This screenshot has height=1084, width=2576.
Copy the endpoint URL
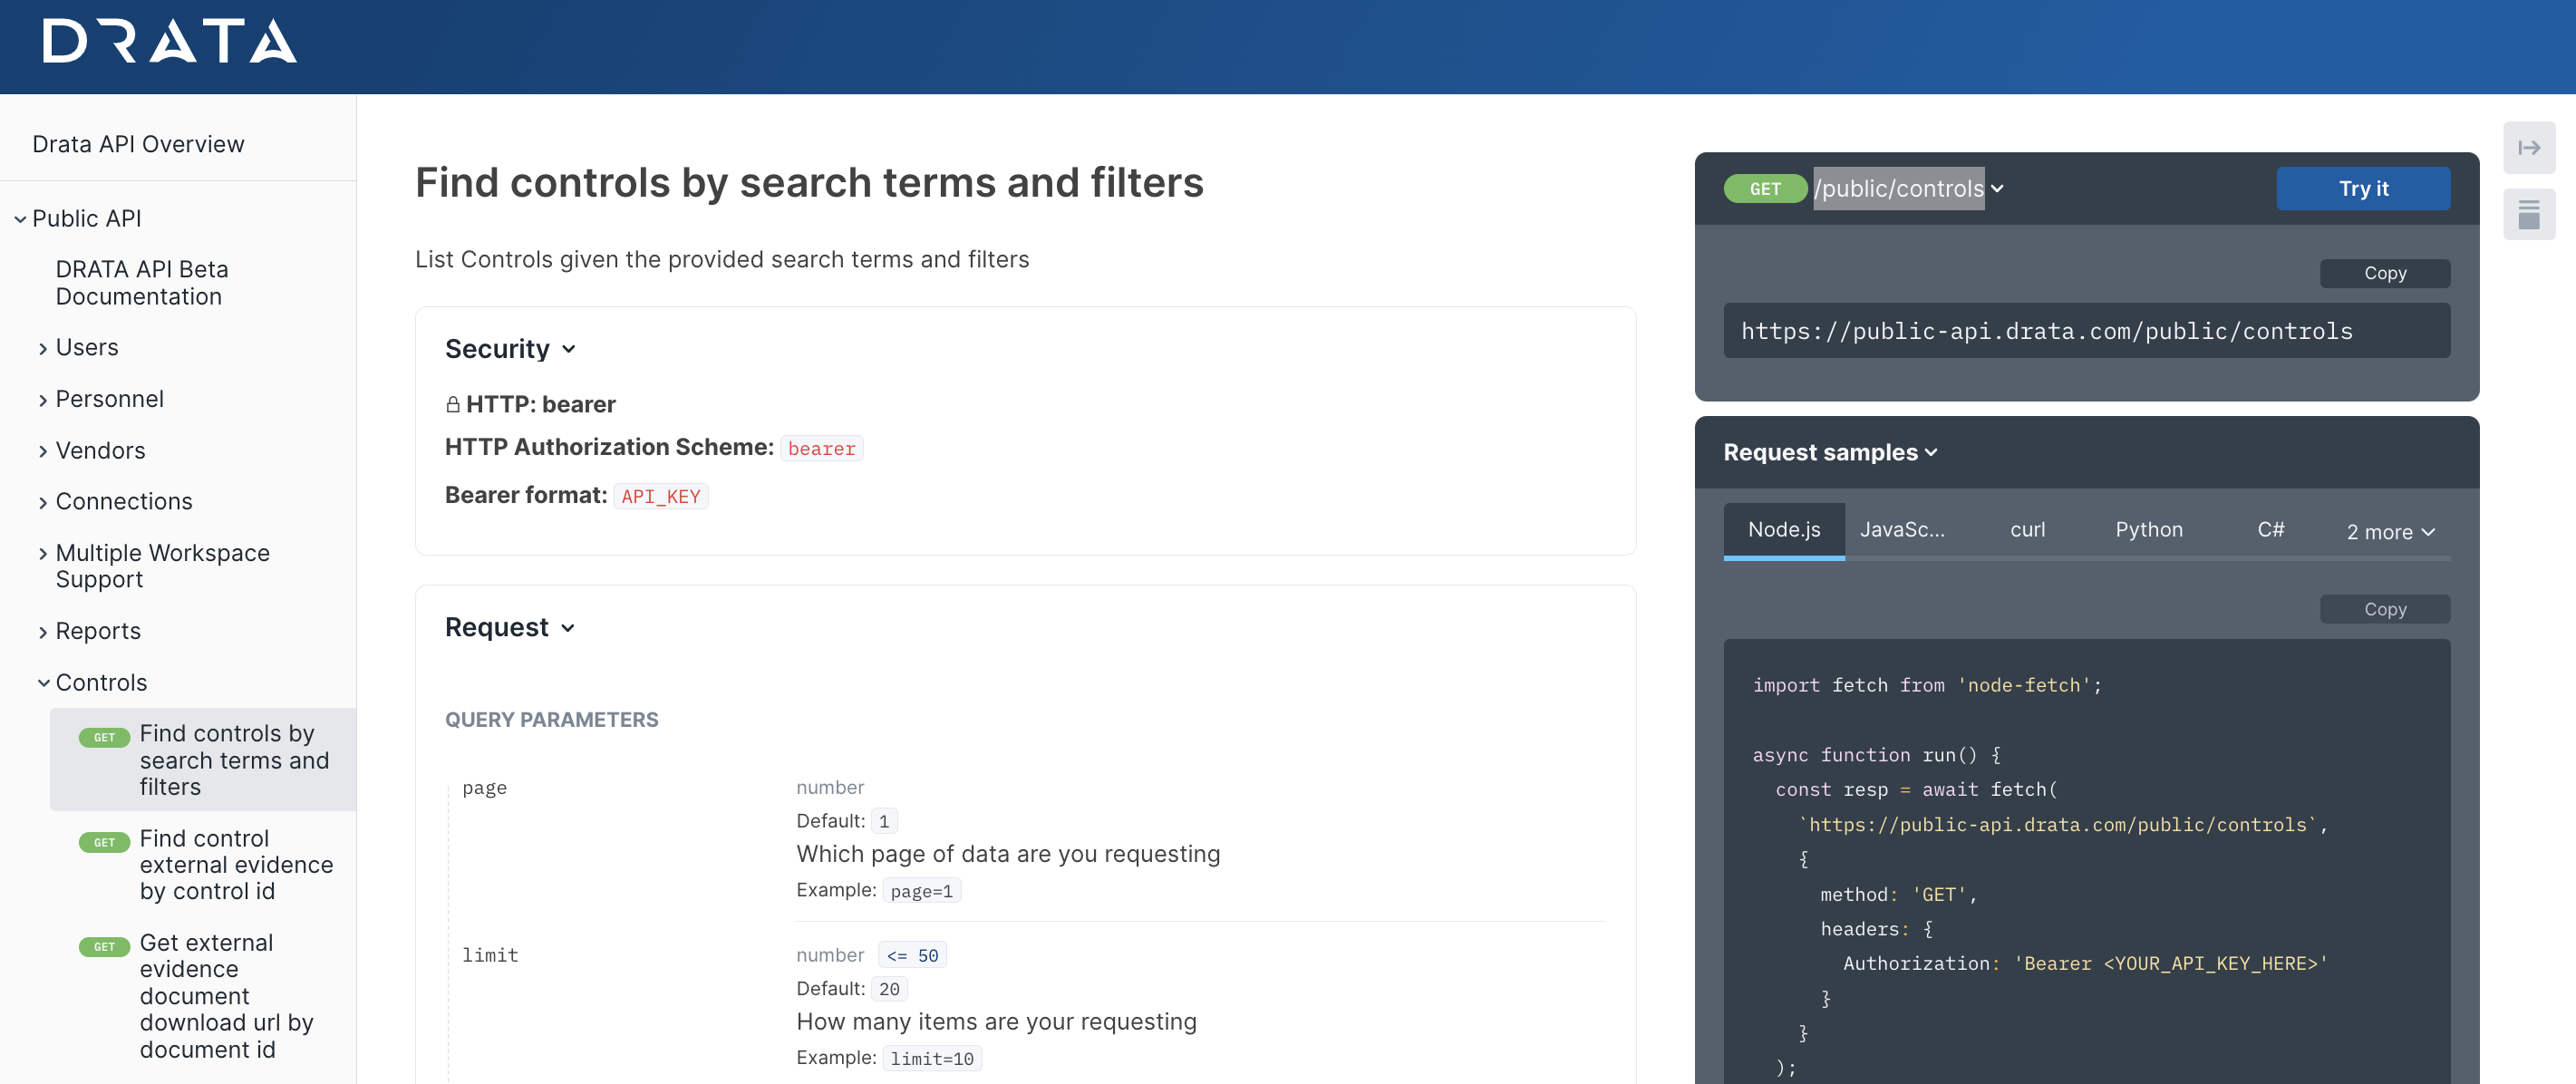(2384, 273)
